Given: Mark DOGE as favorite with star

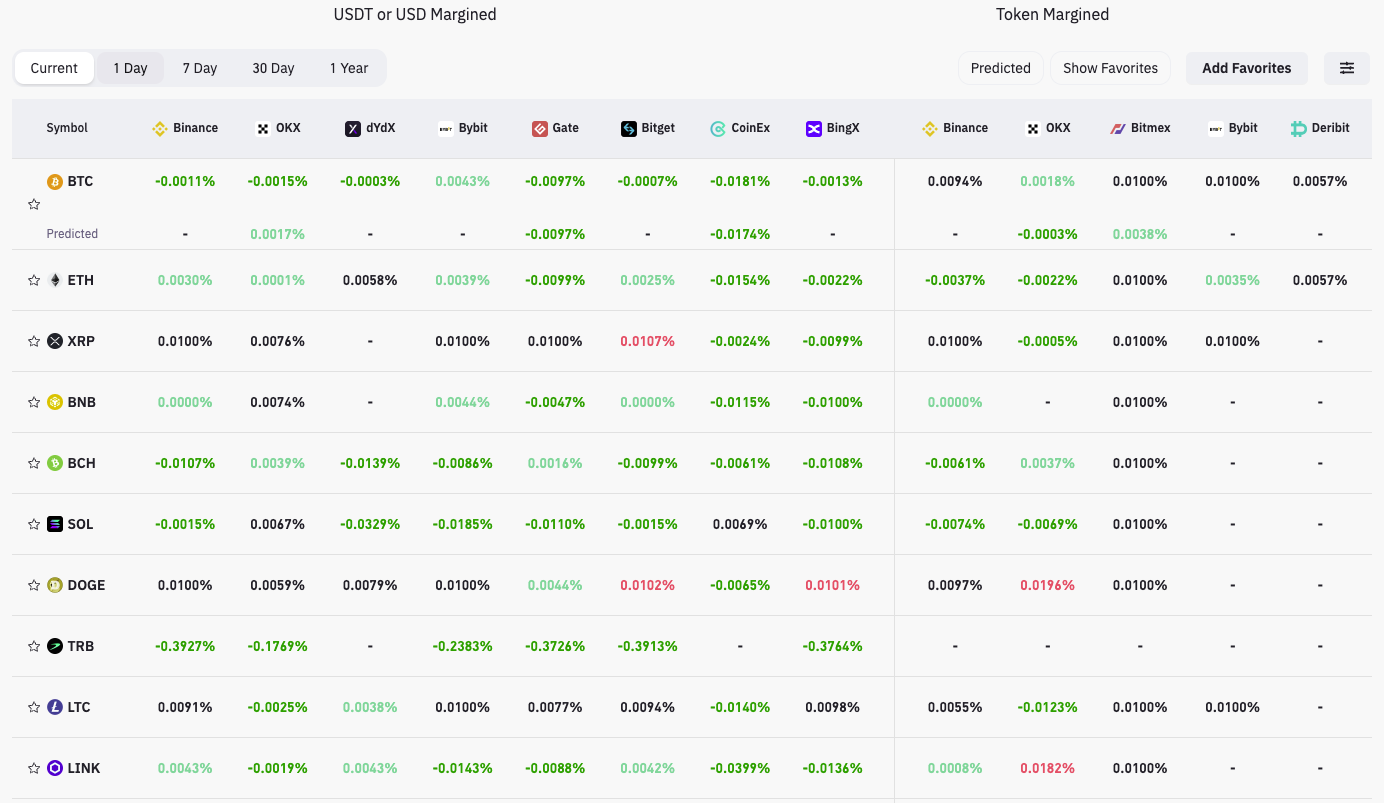Looking at the screenshot, I should pyautogui.click(x=33, y=585).
